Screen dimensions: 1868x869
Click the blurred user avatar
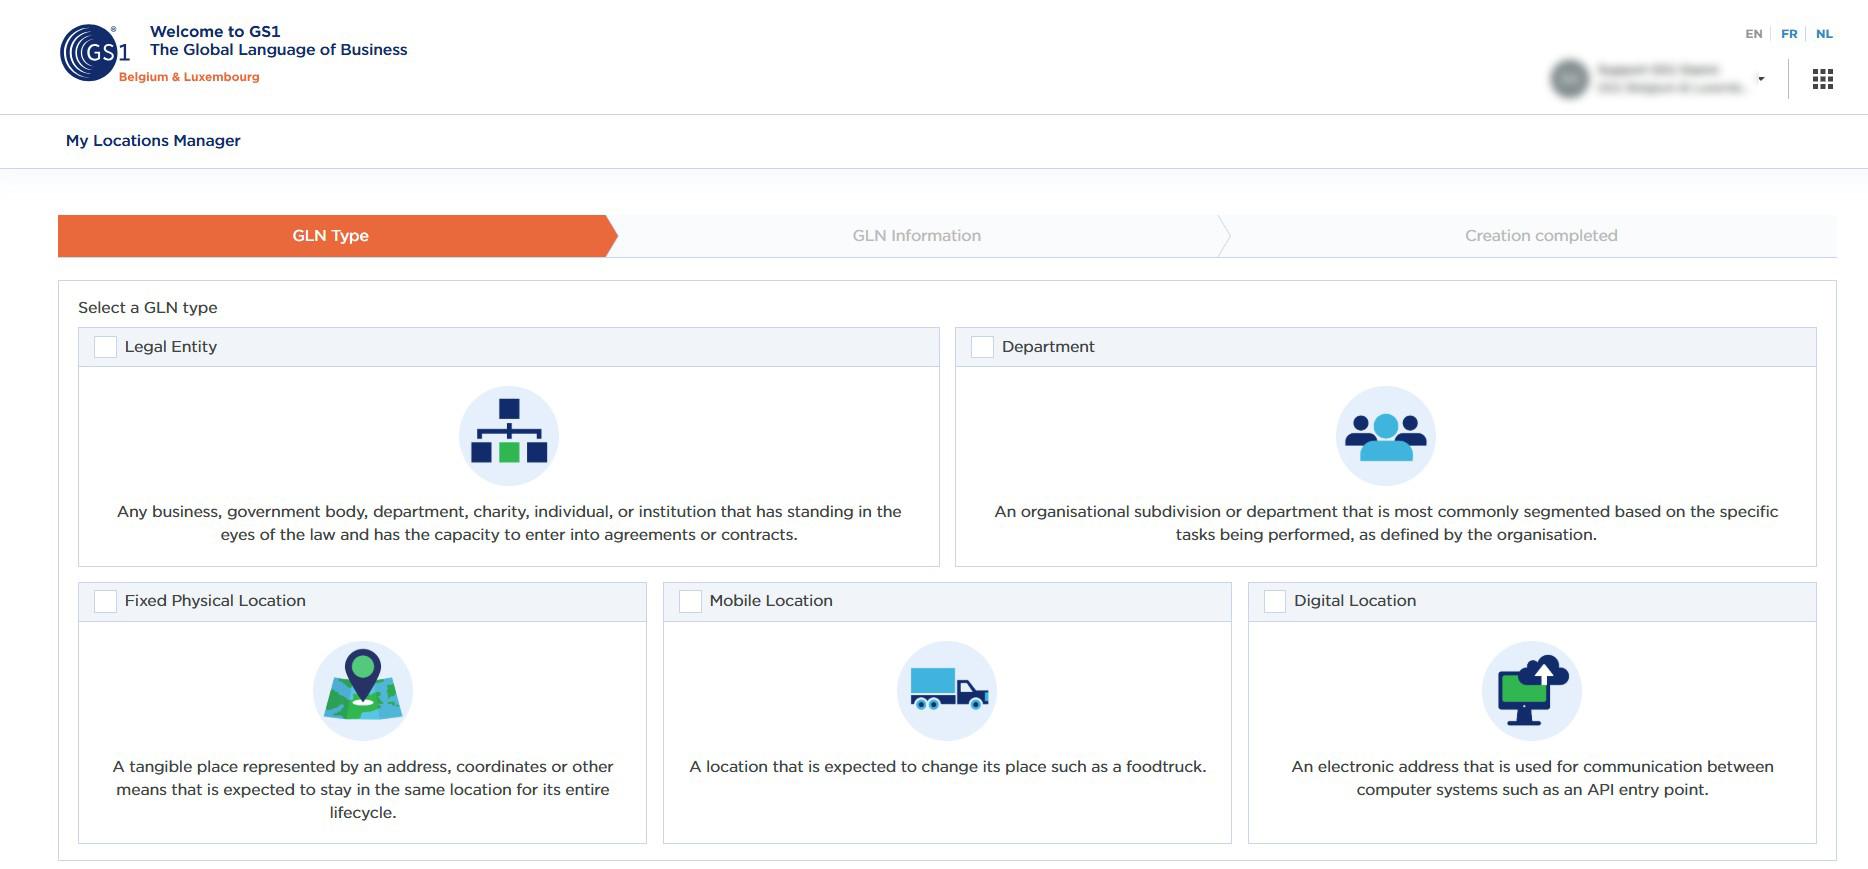coord(1569,79)
